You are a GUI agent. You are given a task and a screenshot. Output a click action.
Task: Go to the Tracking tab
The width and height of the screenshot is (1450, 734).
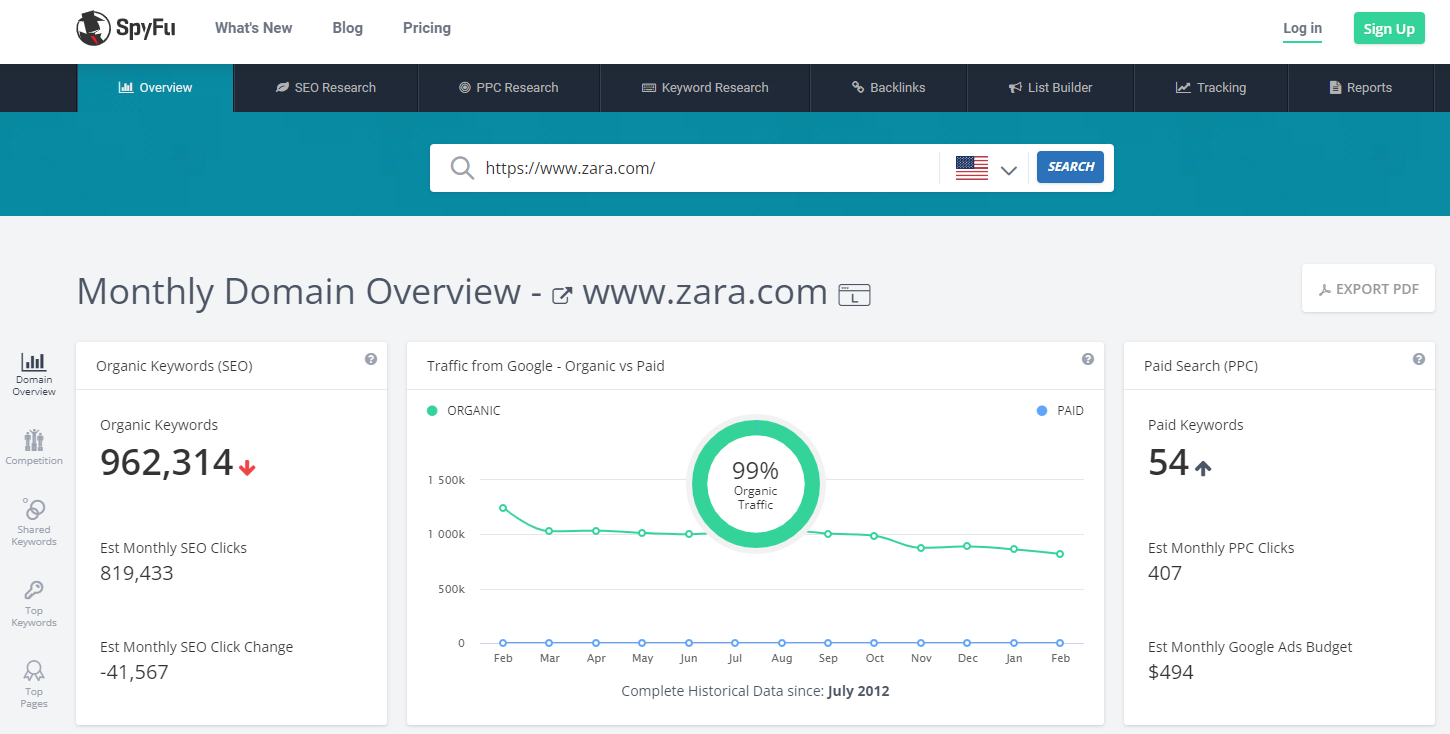pyautogui.click(x=1210, y=88)
